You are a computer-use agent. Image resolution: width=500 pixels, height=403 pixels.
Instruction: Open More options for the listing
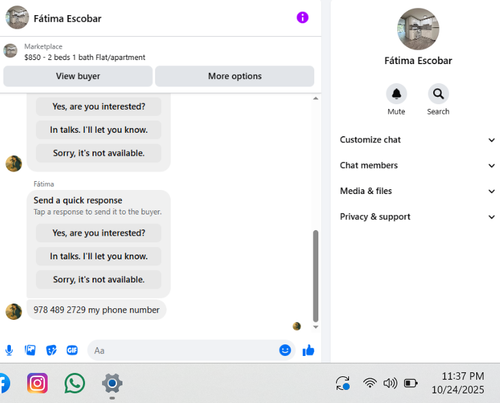click(x=235, y=76)
